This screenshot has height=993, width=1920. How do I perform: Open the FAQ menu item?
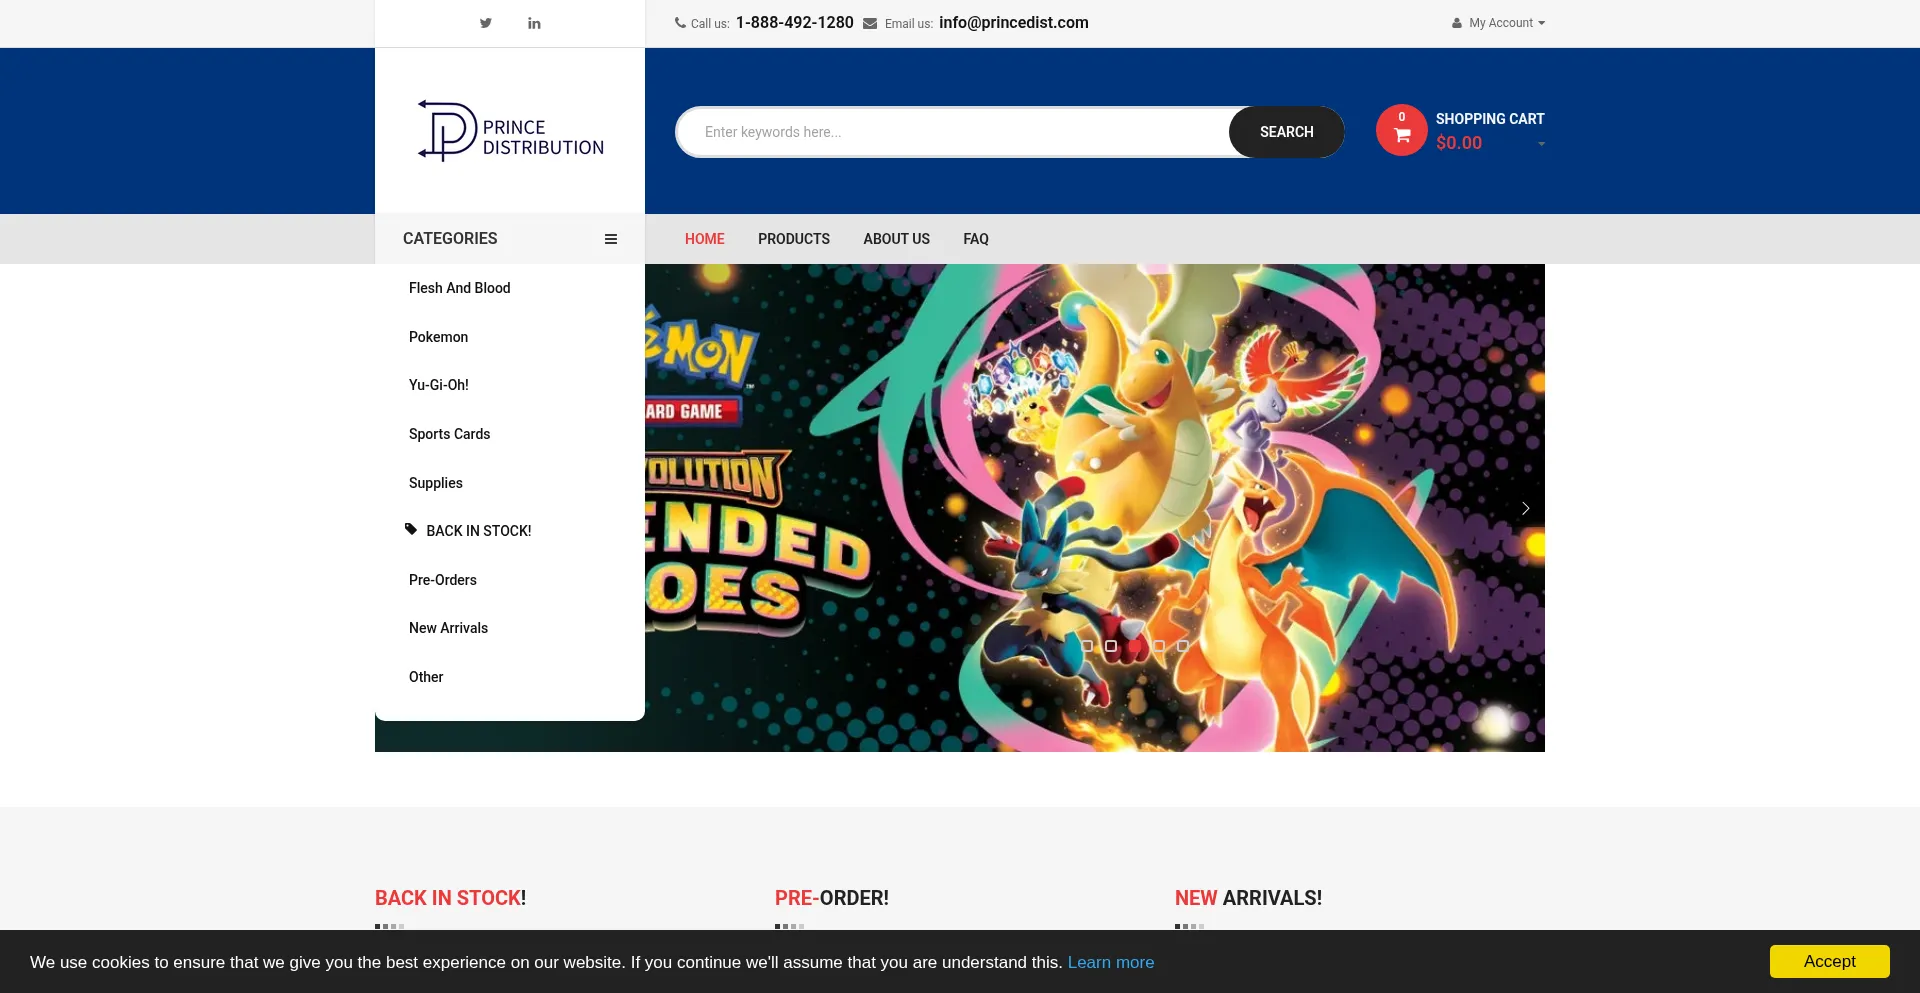(x=976, y=239)
